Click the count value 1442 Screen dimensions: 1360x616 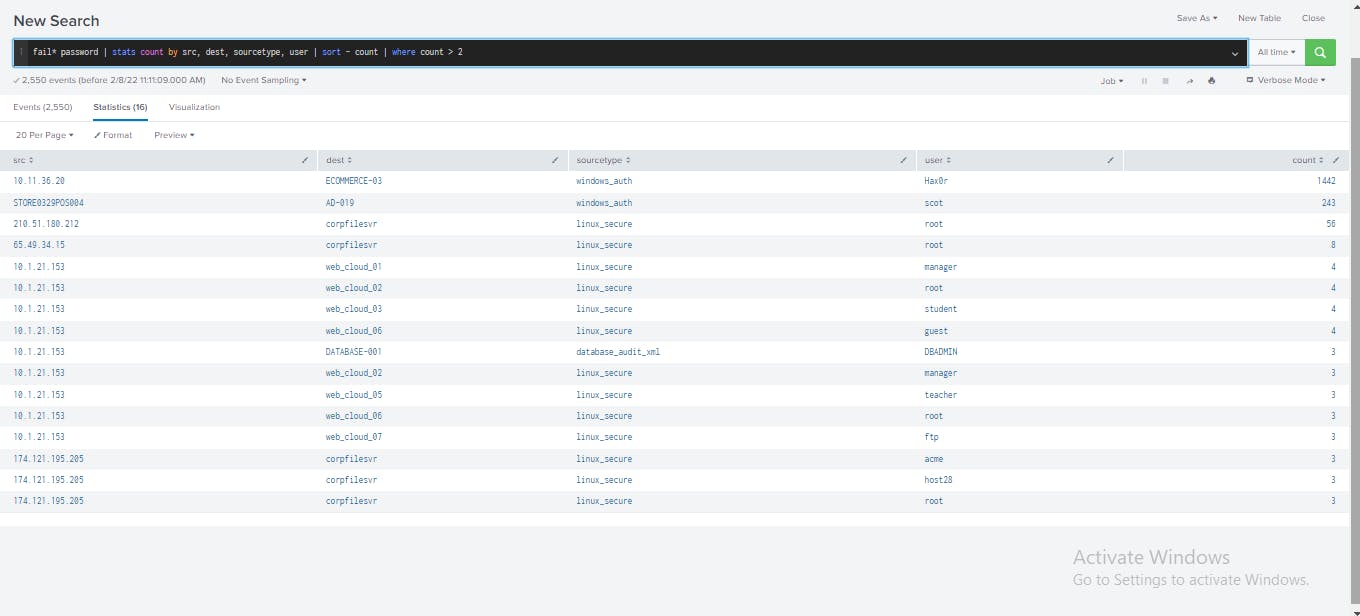1326,181
